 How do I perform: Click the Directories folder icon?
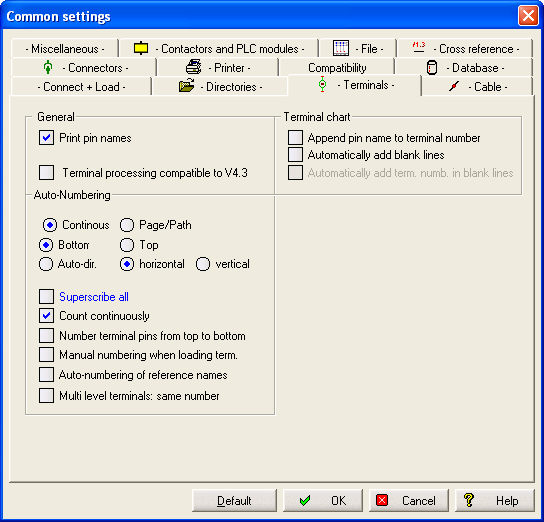pyautogui.click(x=187, y=85)
